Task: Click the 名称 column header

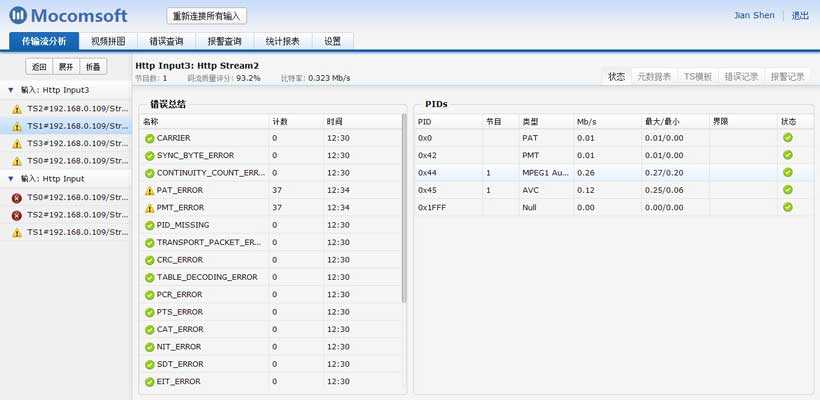Action: [204, 121]
